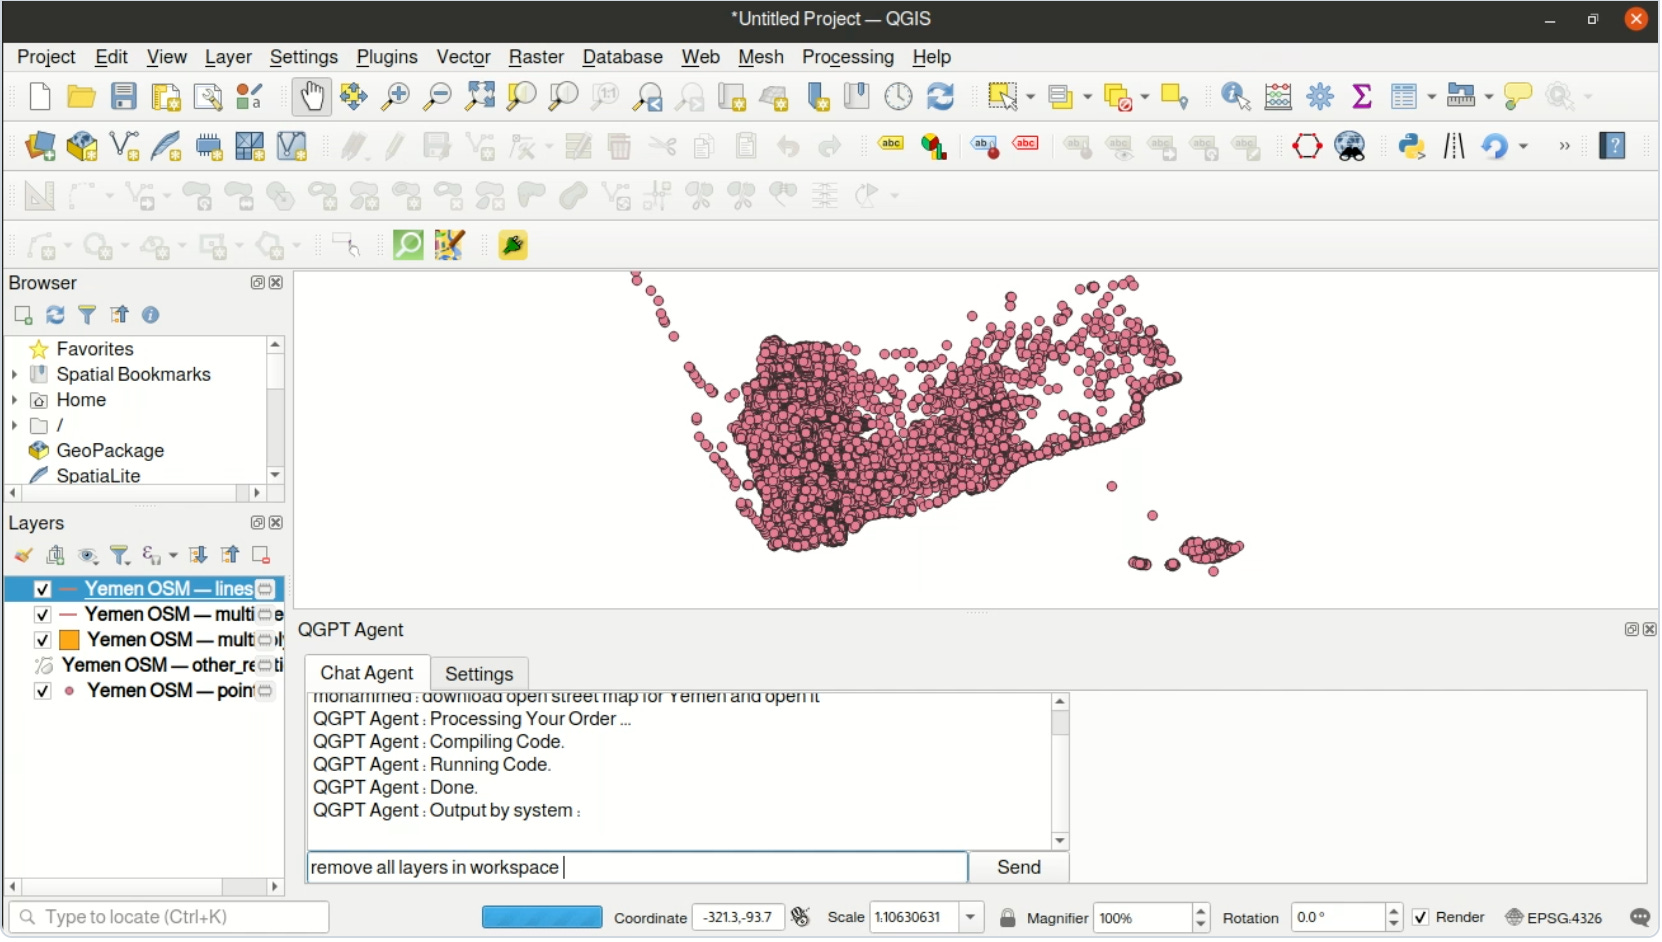Viewport: 1662px width, 942px height.
Task: Click the Identify Features tool
Action: tap(1235, 97)
